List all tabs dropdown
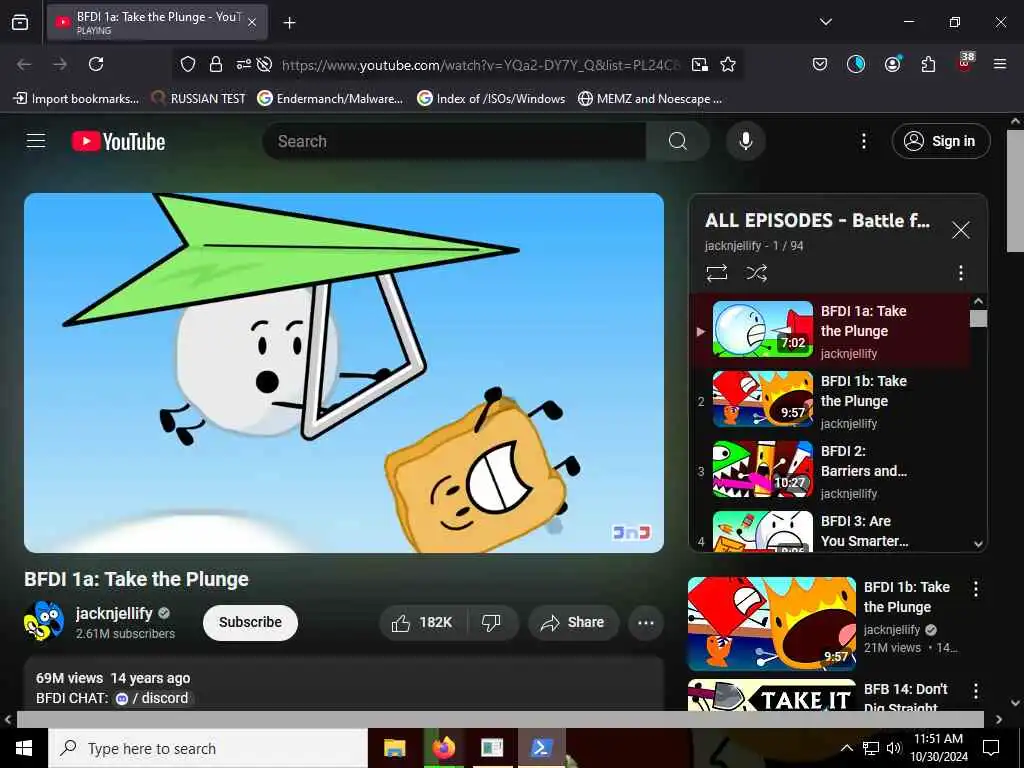The width and height of the screenshot is (1024, 768). point(825,22)
